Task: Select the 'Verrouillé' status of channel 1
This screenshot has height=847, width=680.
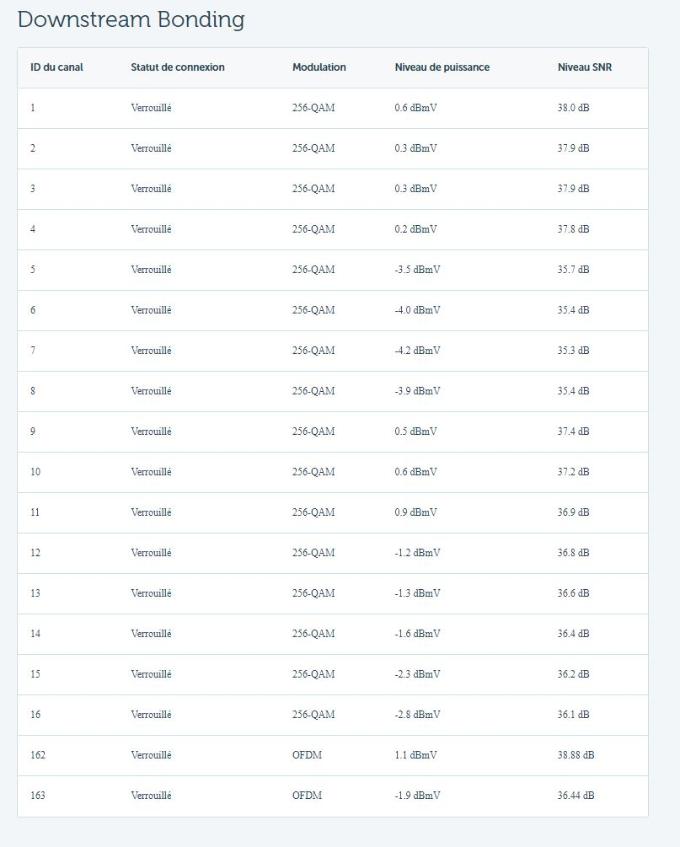Action: pyautogui.click(x=151, y=108)
